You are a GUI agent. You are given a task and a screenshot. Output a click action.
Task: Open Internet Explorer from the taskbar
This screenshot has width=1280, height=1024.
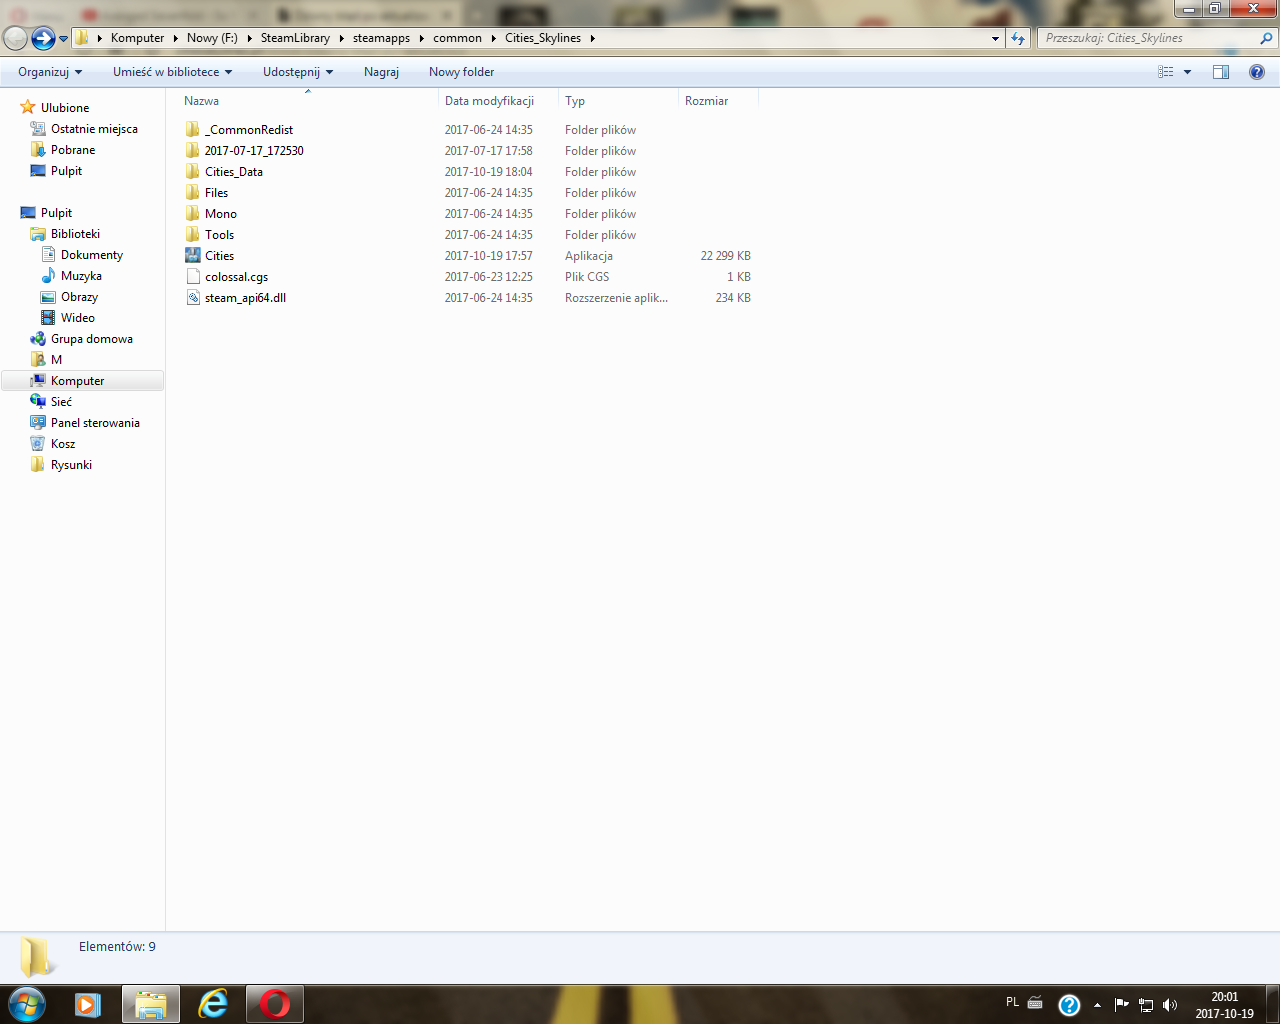213,1004
